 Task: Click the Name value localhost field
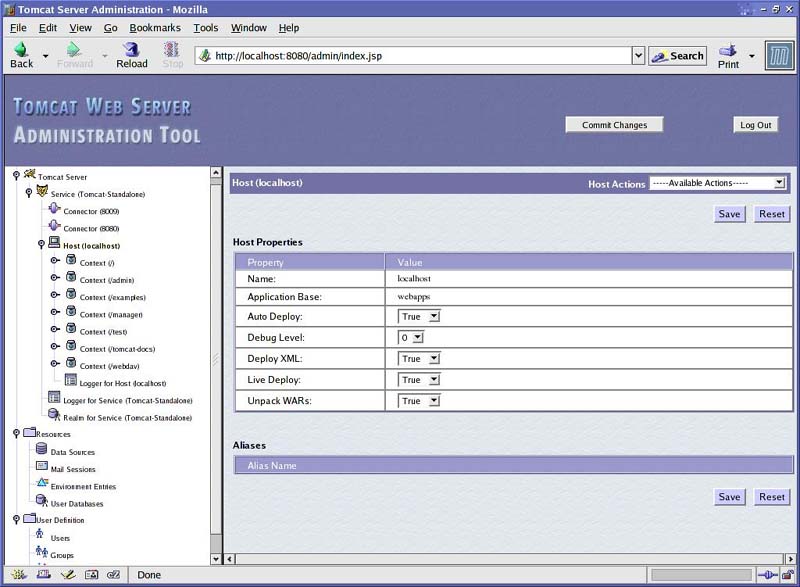(414, 279)
